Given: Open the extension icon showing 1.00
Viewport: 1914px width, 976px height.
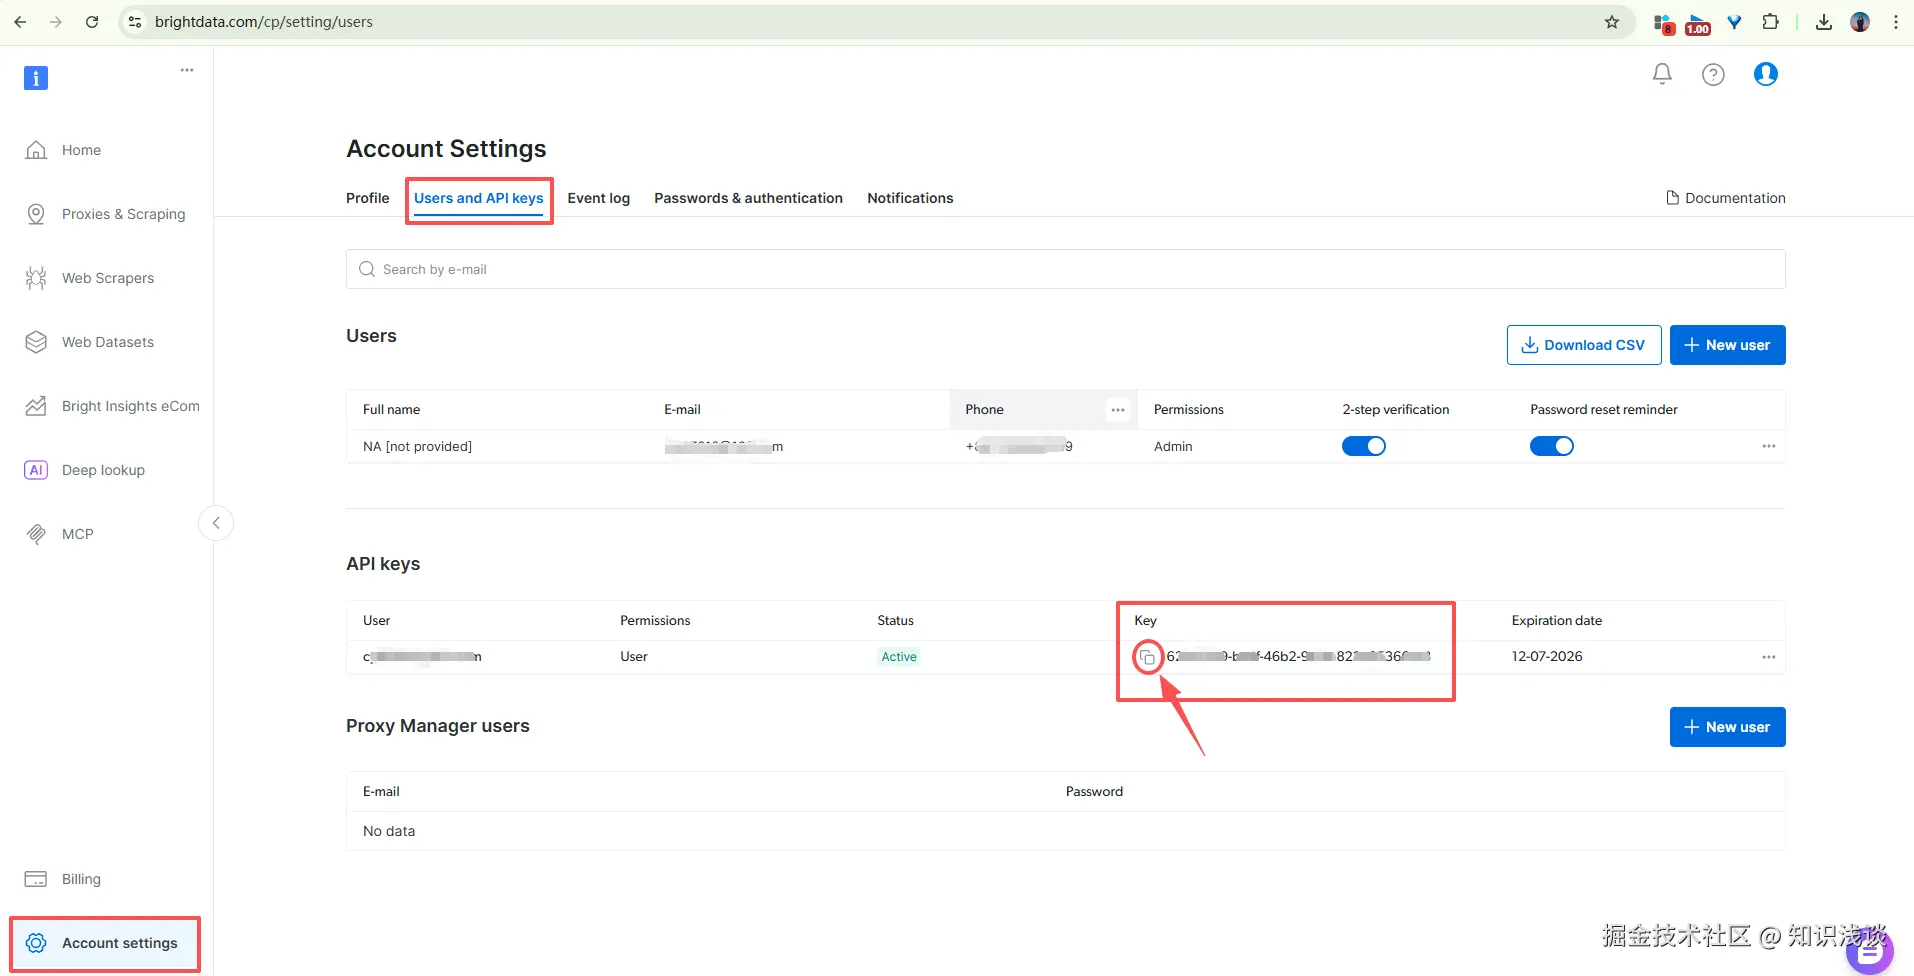Looking at the screenshot, I should click(1698, 23).
